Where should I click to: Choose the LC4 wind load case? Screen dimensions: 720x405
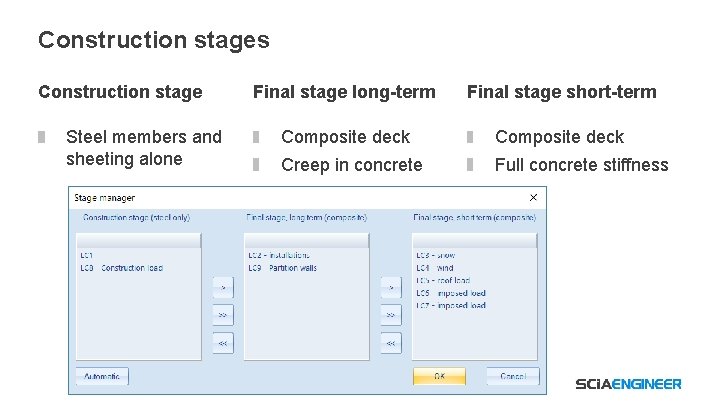tap(435, 268)
